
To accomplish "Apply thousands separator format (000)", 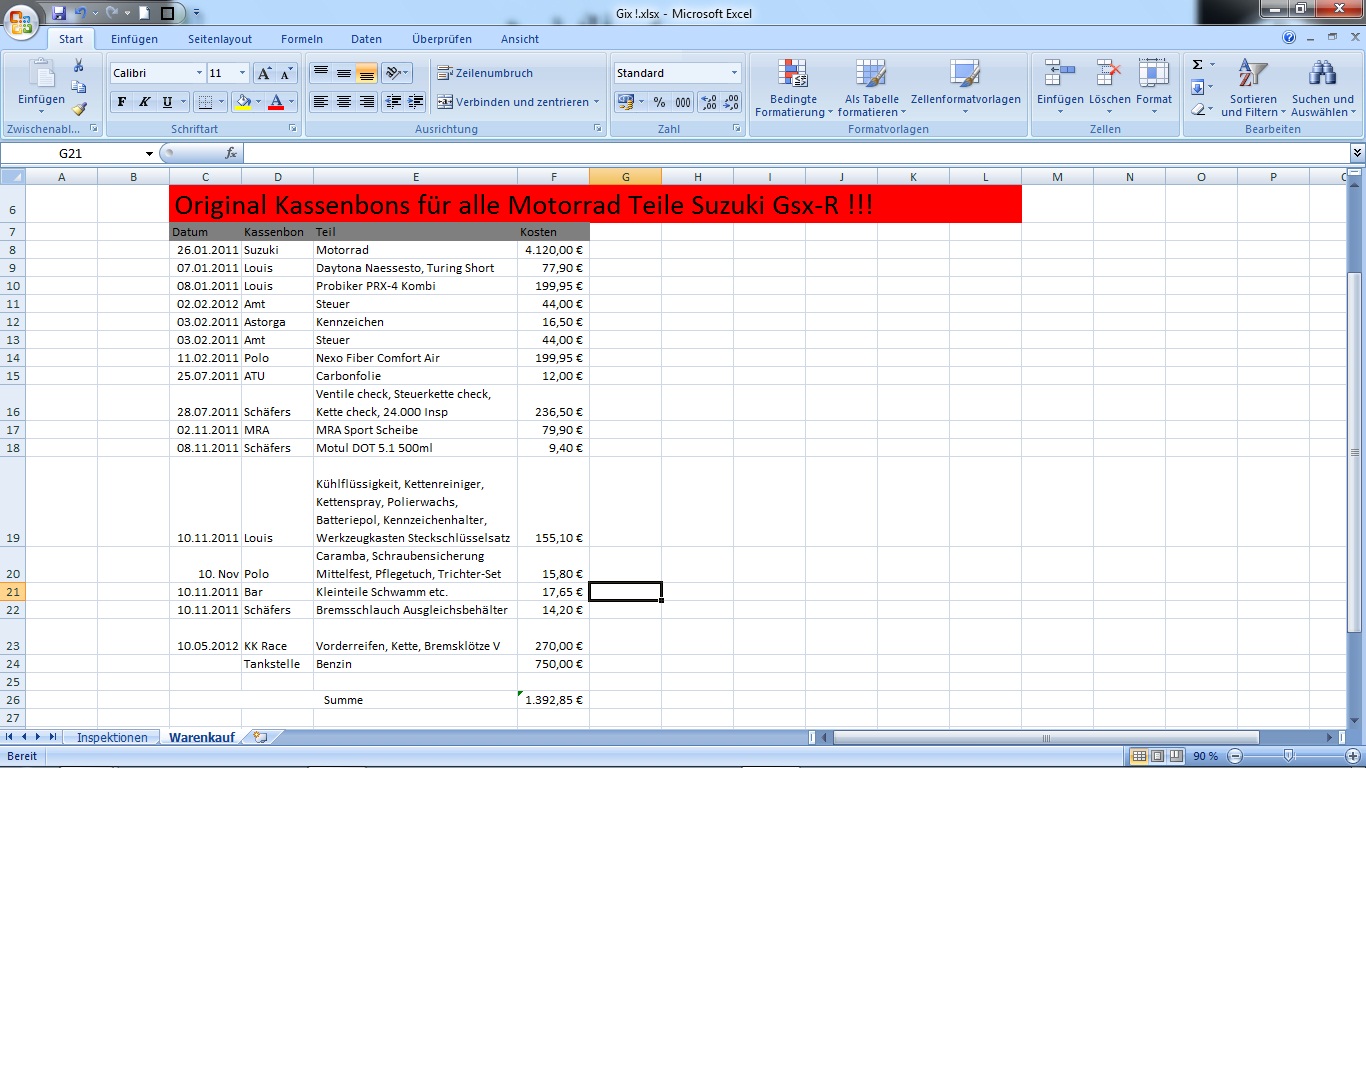I will 683,102.
